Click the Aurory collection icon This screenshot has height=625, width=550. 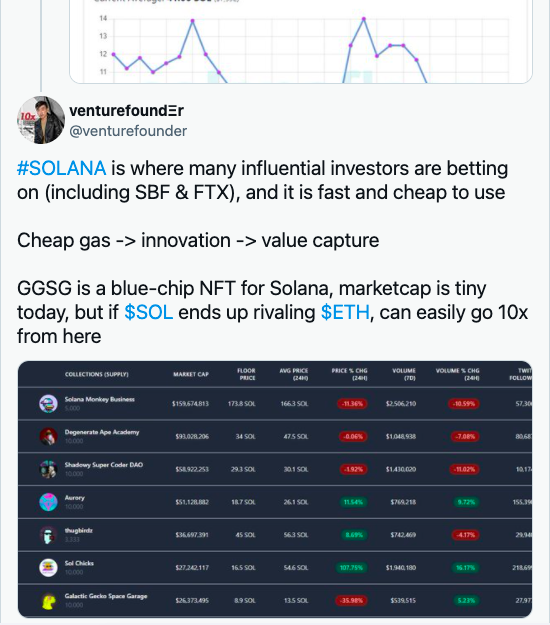pyautogui.click(x=48, y=502)
